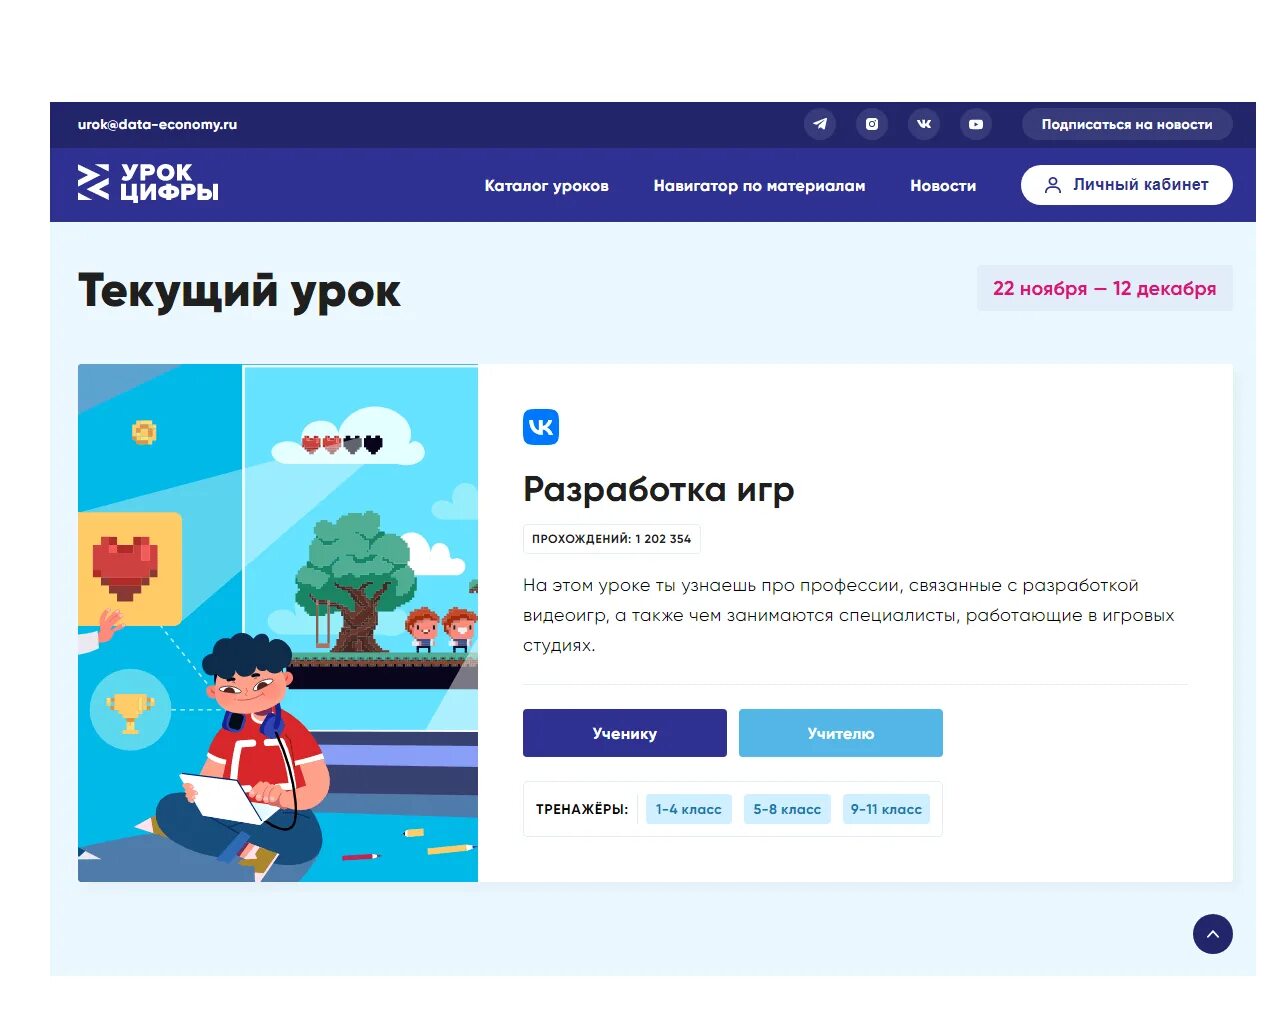This screenshot has width=1280, height=1024.
Task: Click the urok@data-economy.ru email link
Action: (x=158, y=124)
